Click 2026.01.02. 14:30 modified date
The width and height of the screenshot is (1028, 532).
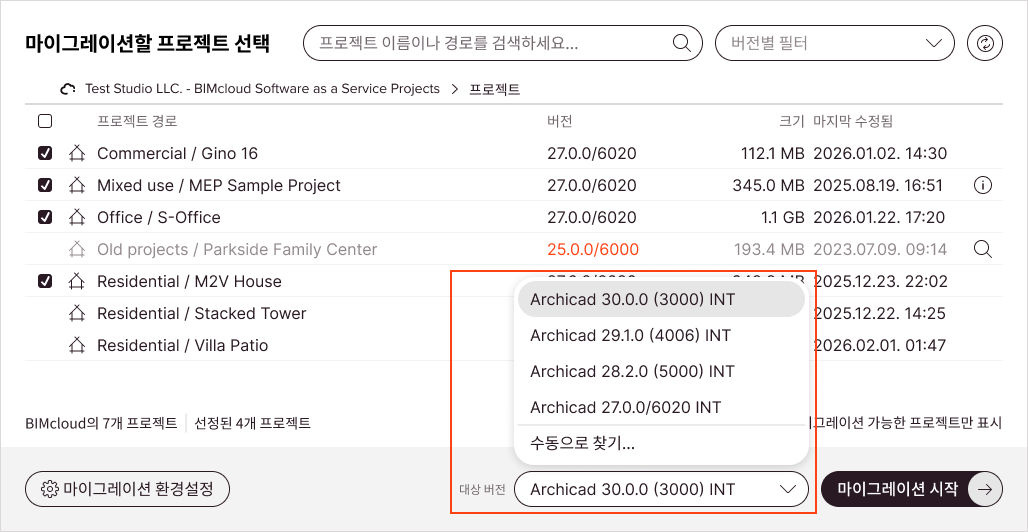[x=880, y=153]
